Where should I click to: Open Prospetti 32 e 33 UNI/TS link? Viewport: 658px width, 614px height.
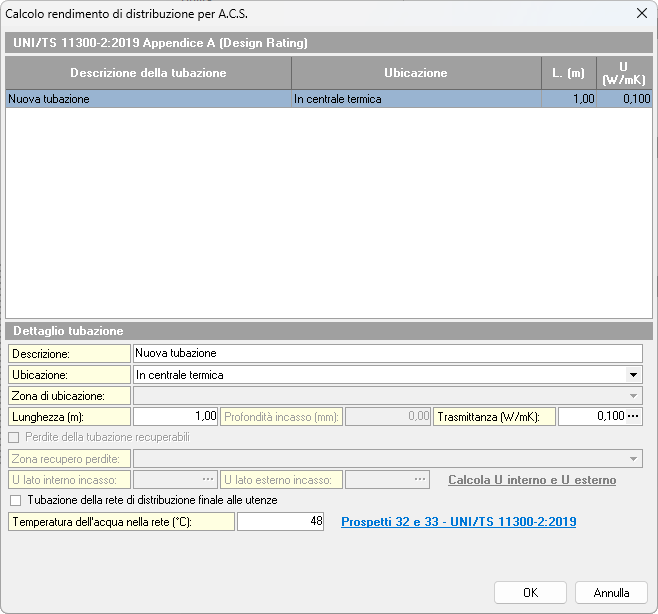coord(459,522)
